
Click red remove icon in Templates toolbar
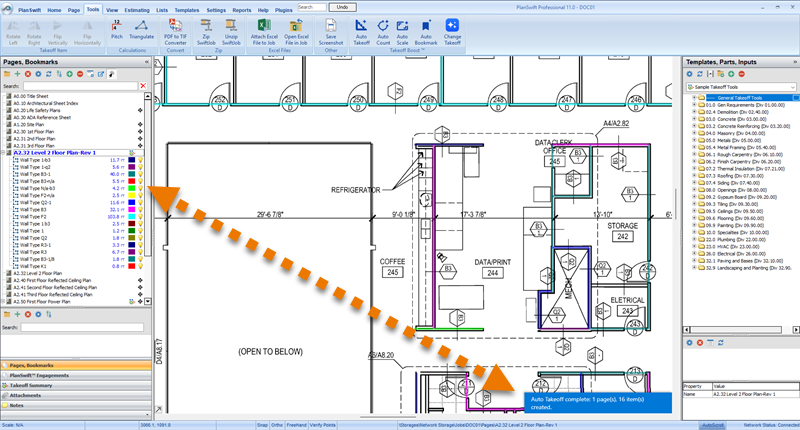(741, 74)
